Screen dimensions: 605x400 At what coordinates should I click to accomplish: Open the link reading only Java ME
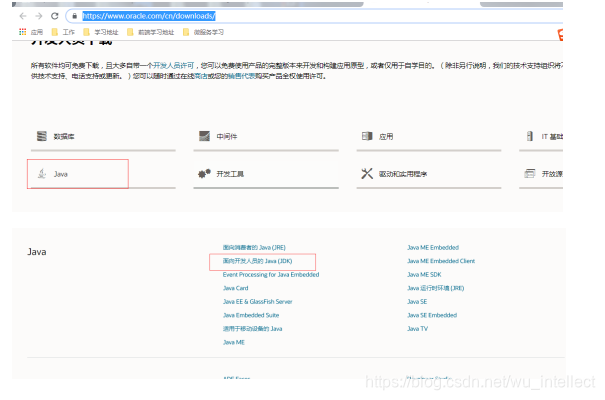[234, 342]
